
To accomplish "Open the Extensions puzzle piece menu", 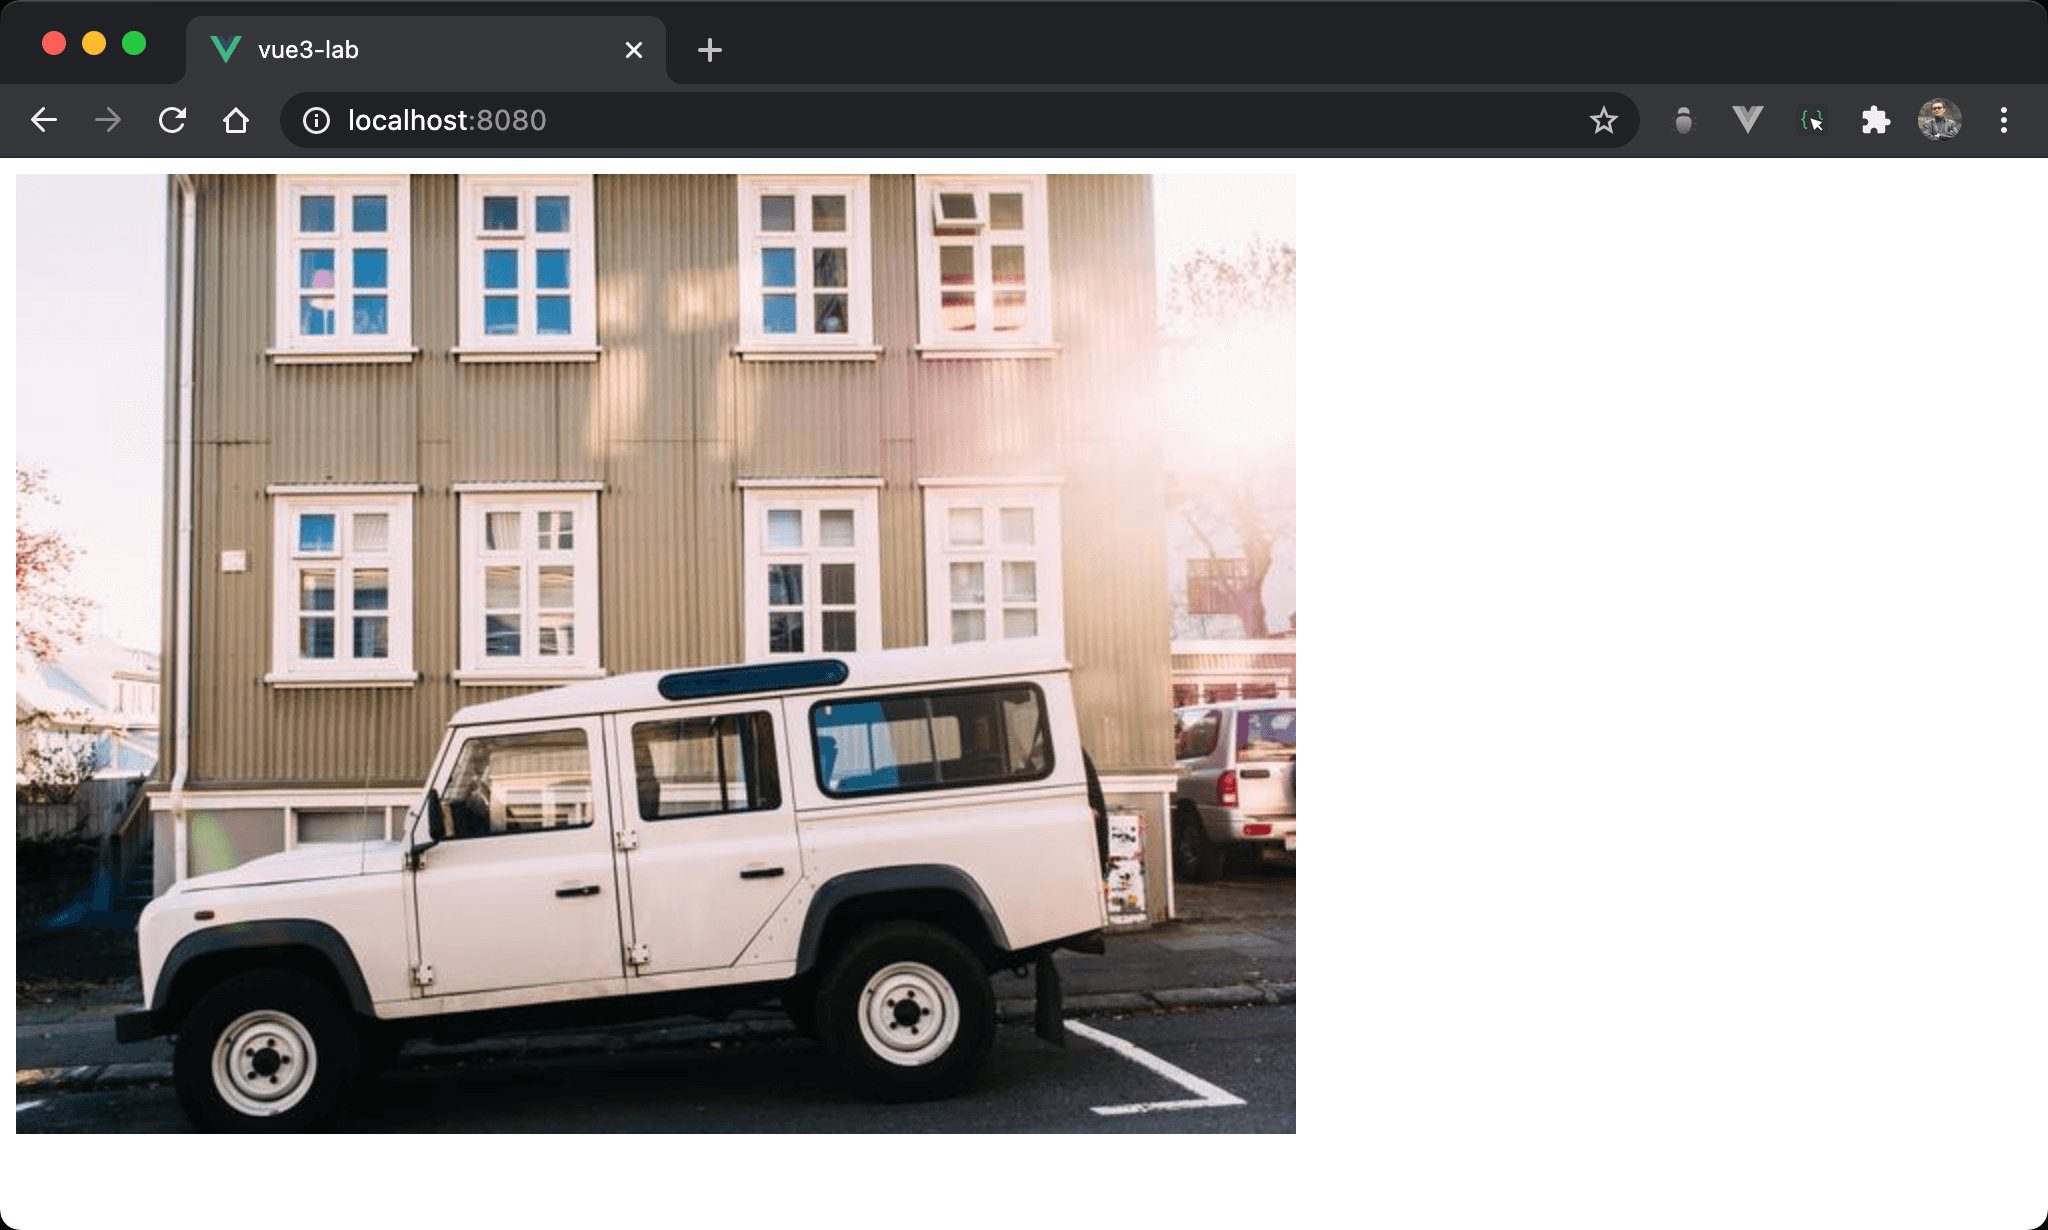I will tap(1875, 121).
